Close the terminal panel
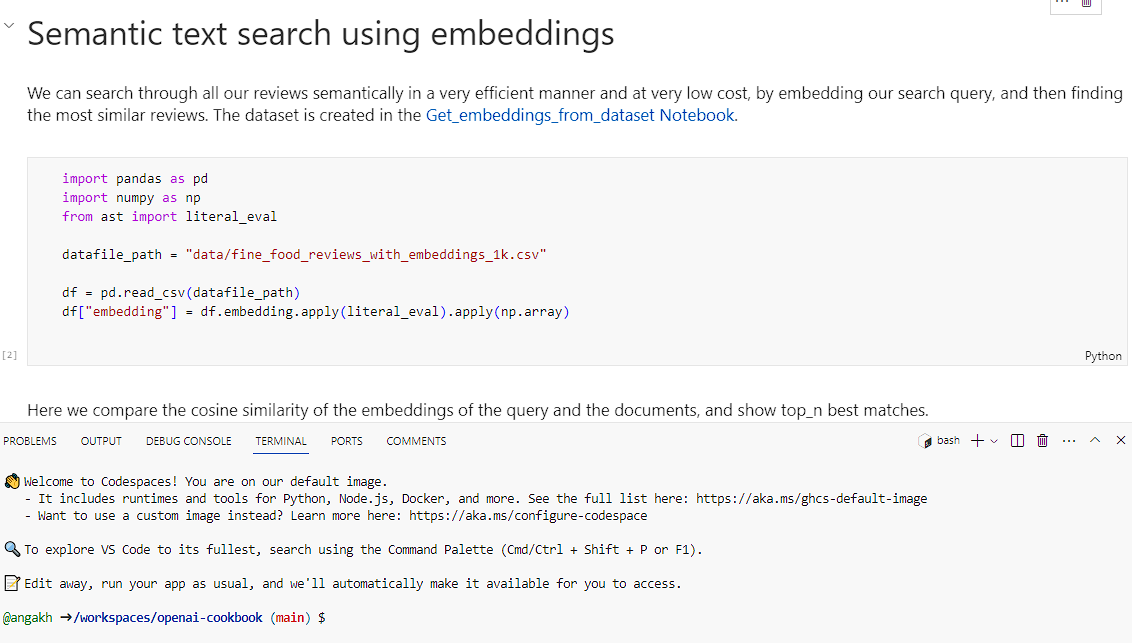 click(1120, 440)
